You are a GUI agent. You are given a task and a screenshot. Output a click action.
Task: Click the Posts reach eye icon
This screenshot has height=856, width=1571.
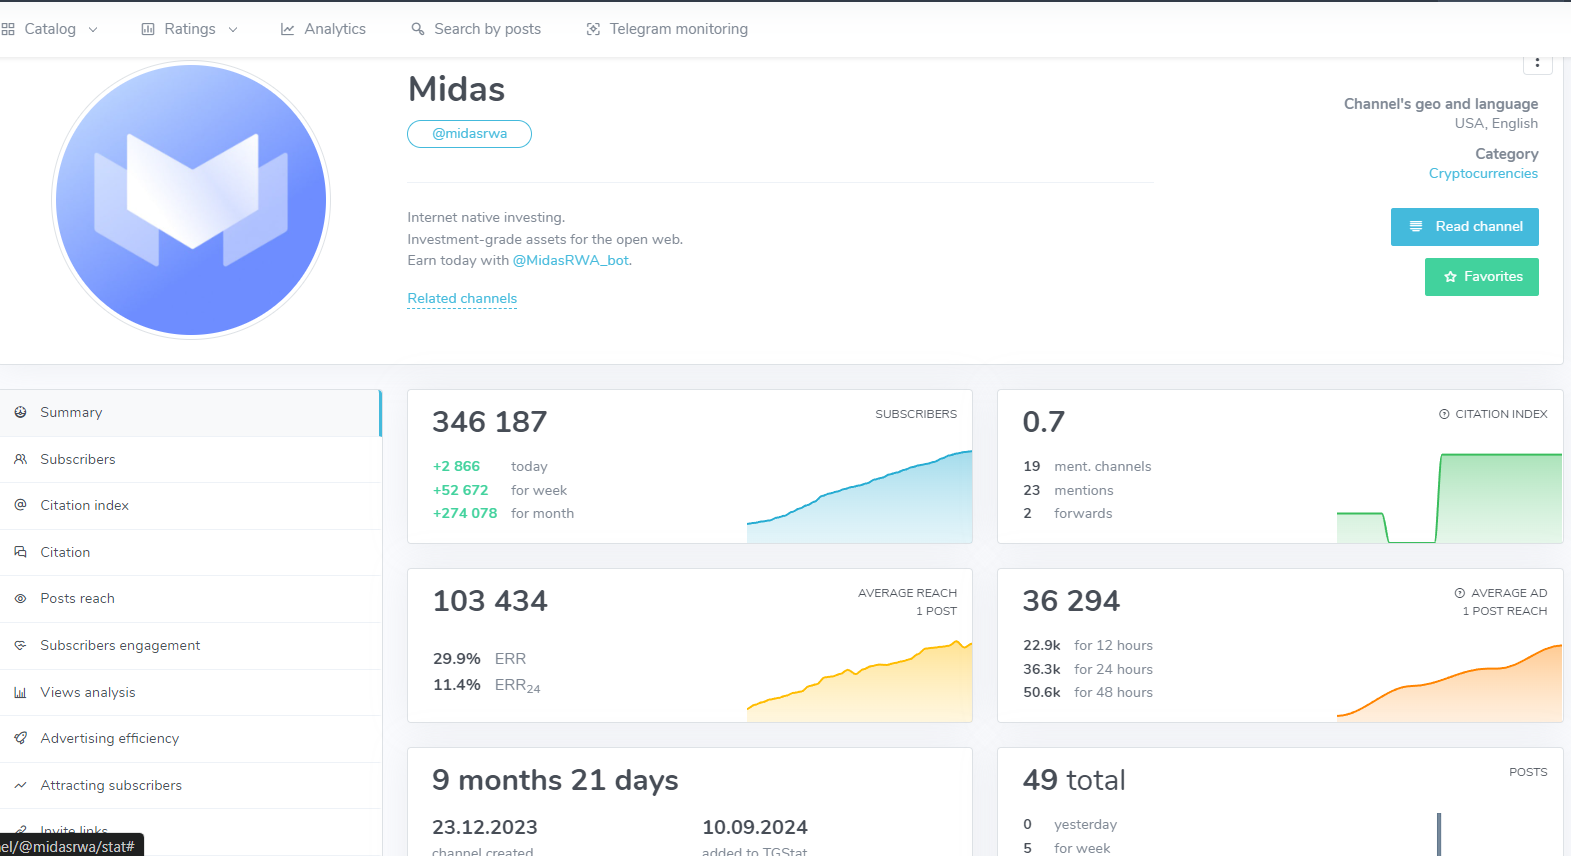(20, 598)
